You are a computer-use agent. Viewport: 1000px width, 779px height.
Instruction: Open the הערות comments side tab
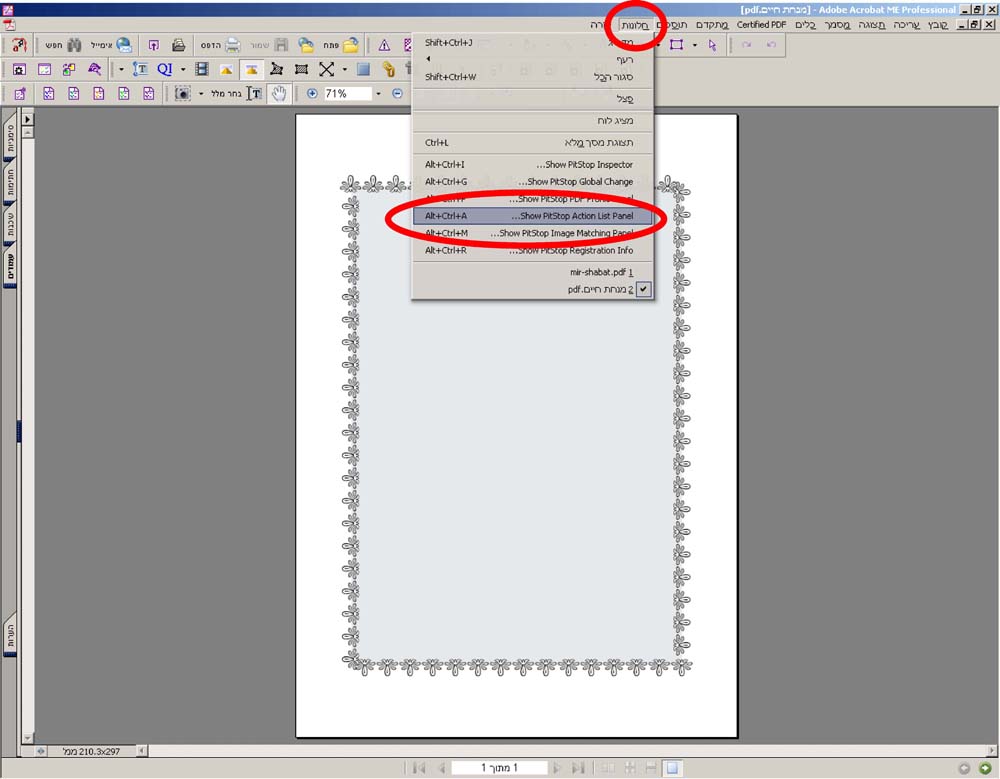(10, 634)
